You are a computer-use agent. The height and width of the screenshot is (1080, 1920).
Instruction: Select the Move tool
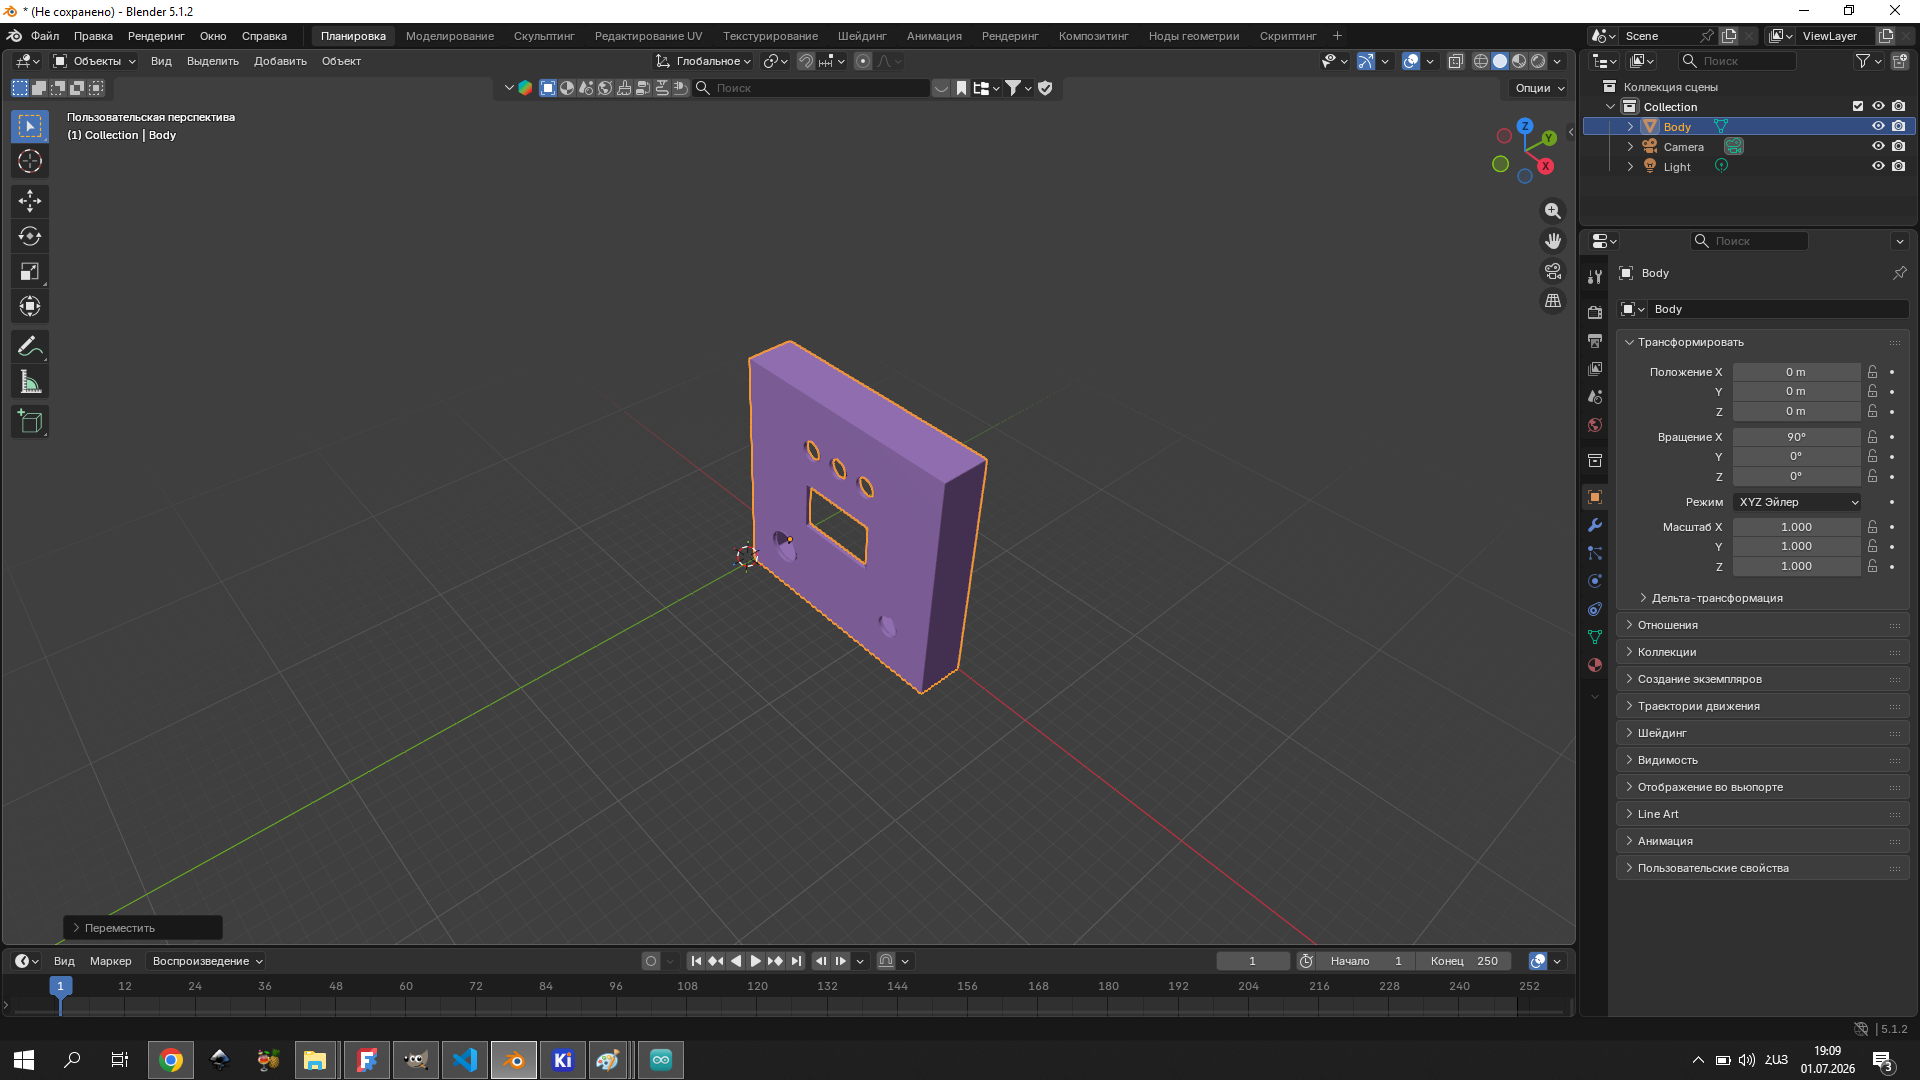30,201
